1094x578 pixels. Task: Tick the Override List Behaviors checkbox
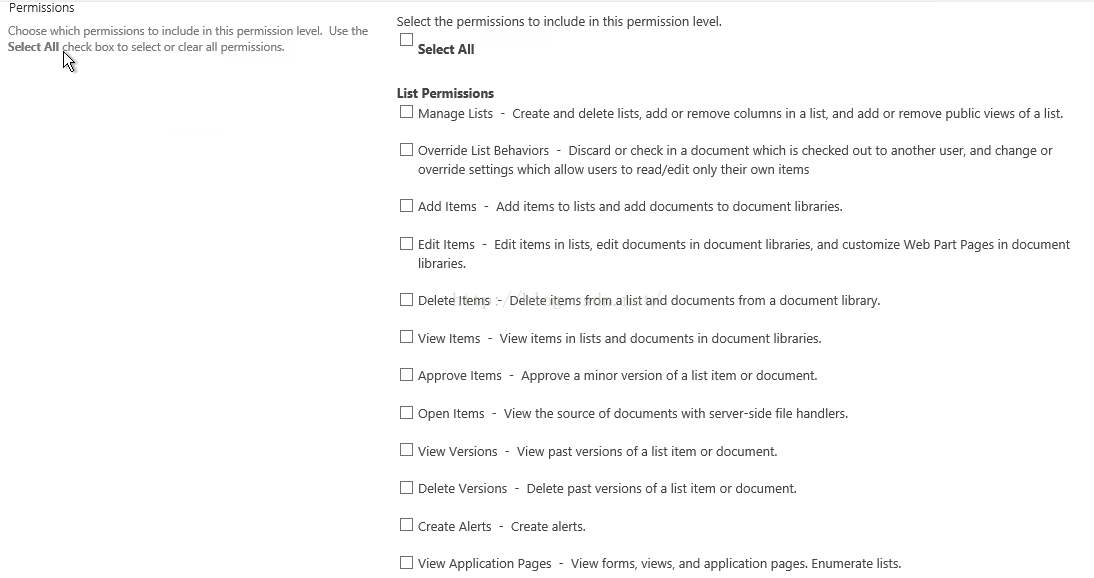tap(406, 149)
